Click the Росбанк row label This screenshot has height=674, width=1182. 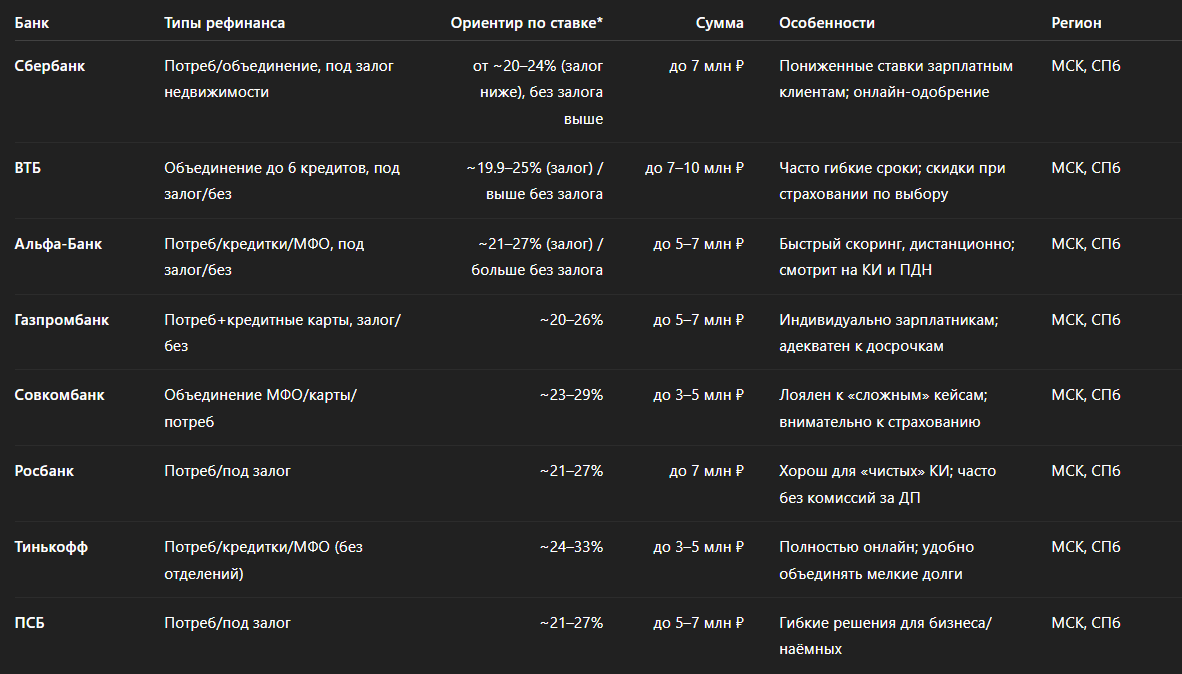coord(44,471)
